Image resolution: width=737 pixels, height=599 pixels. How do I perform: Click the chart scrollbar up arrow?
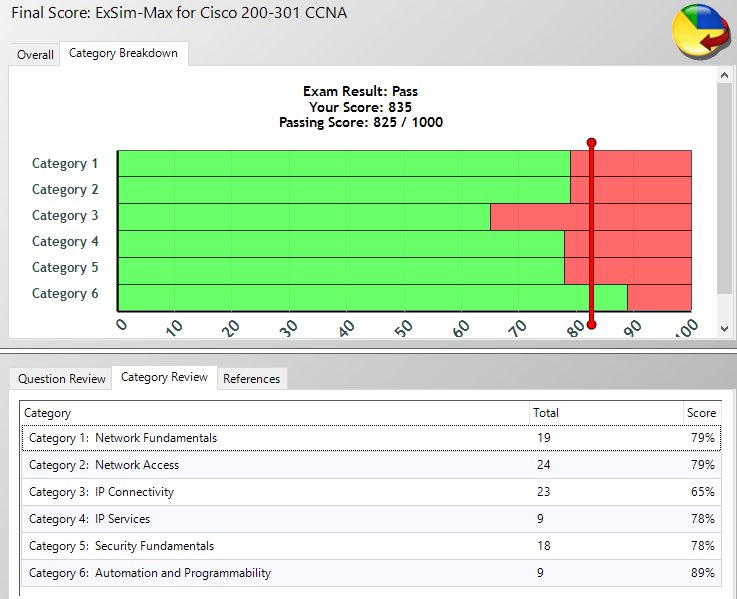(724, 76)
